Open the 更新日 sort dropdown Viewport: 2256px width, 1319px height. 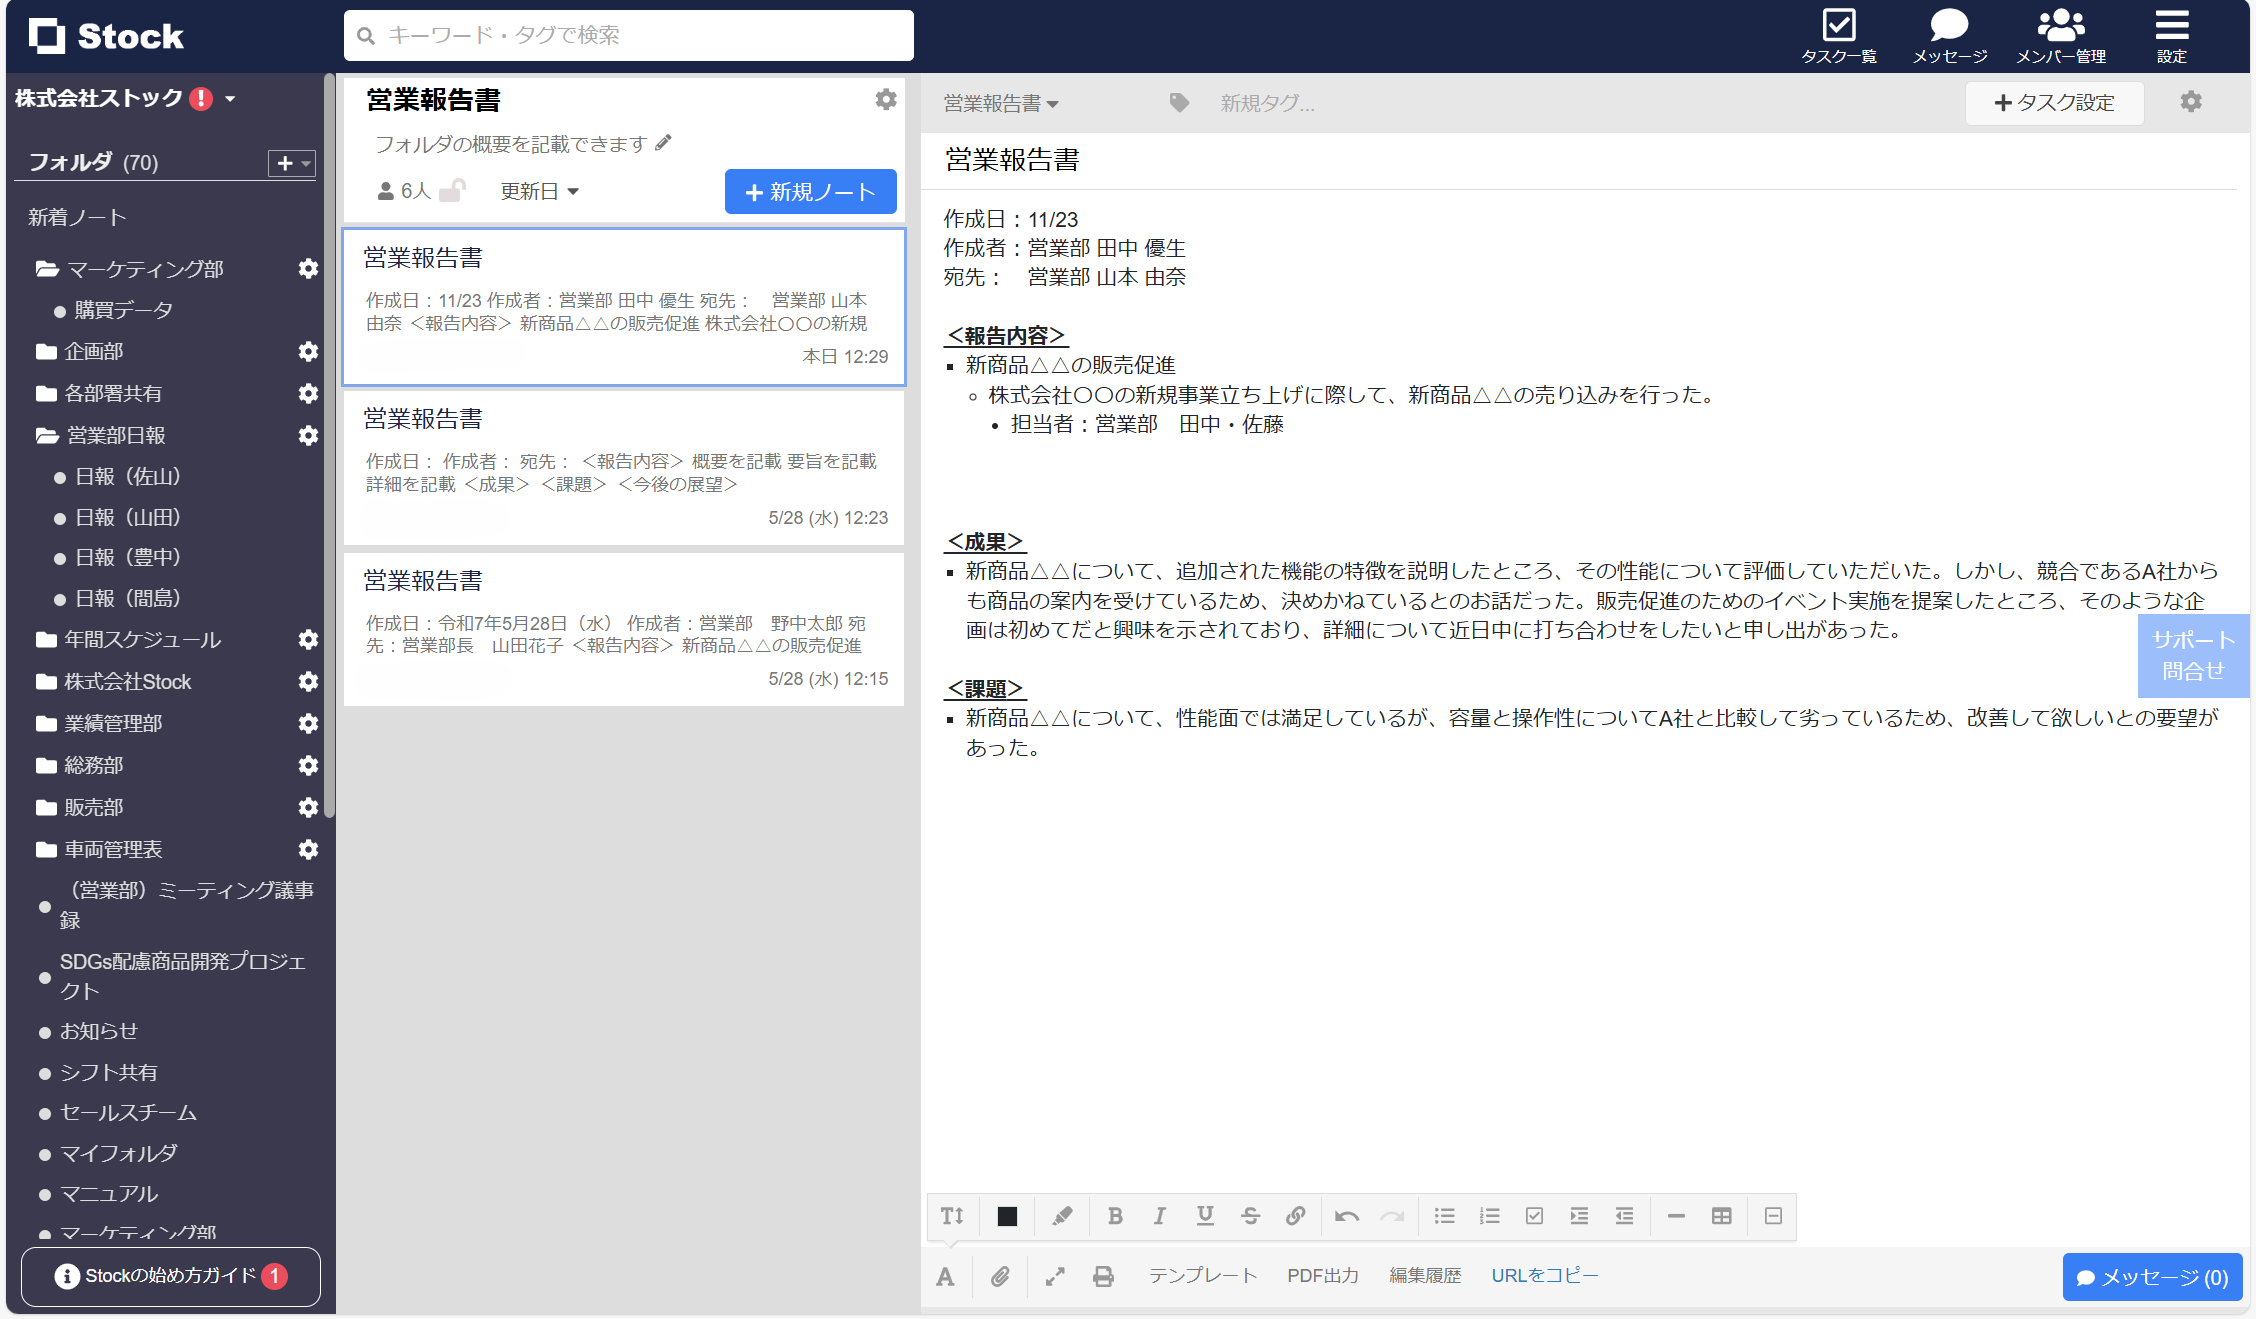[538, 191]
